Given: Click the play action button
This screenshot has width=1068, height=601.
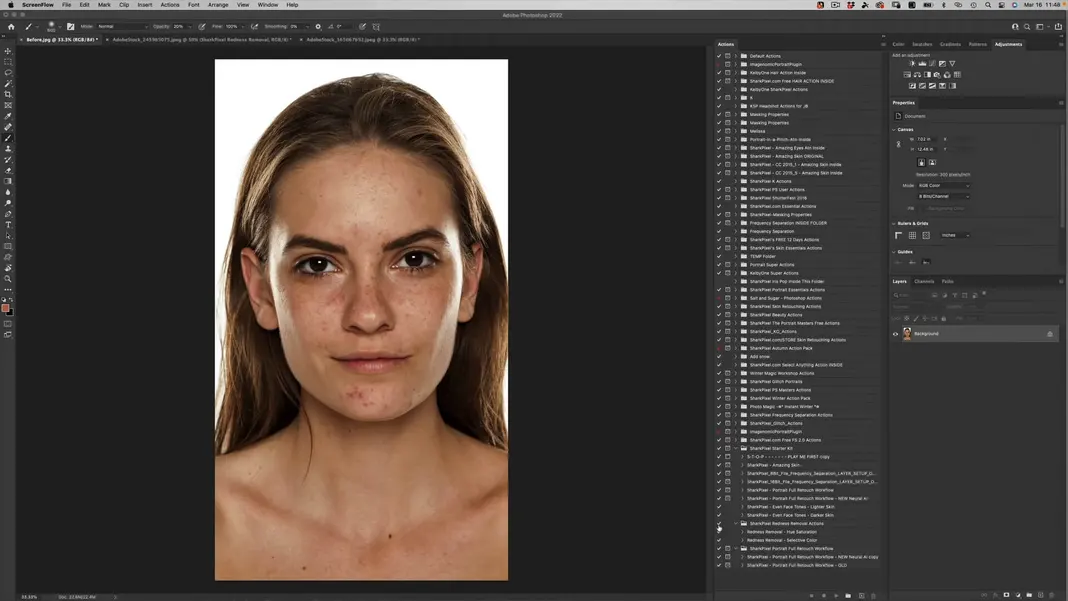Looking at the screenshot, I should pyautogui.click(x=836, y=596).
